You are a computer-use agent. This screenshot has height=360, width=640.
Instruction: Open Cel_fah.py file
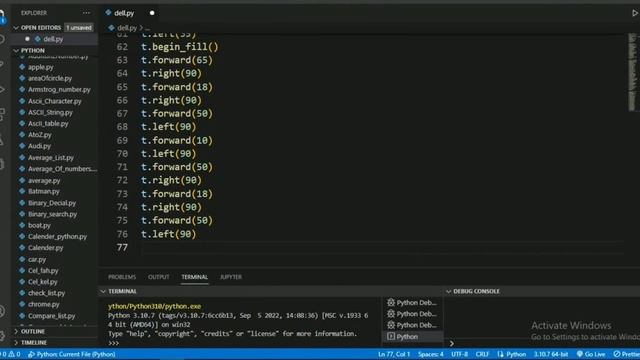pos(43,271)
